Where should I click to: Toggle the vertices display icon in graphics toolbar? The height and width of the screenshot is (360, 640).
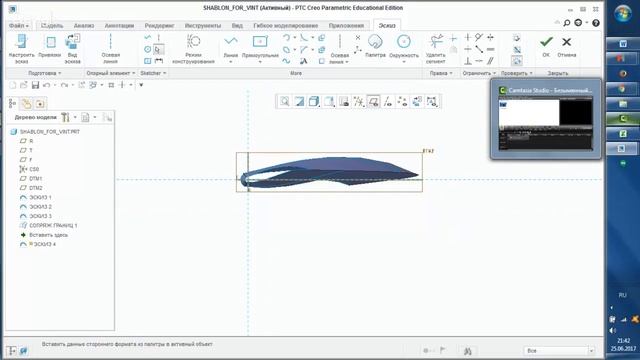(x=402, y=101)
